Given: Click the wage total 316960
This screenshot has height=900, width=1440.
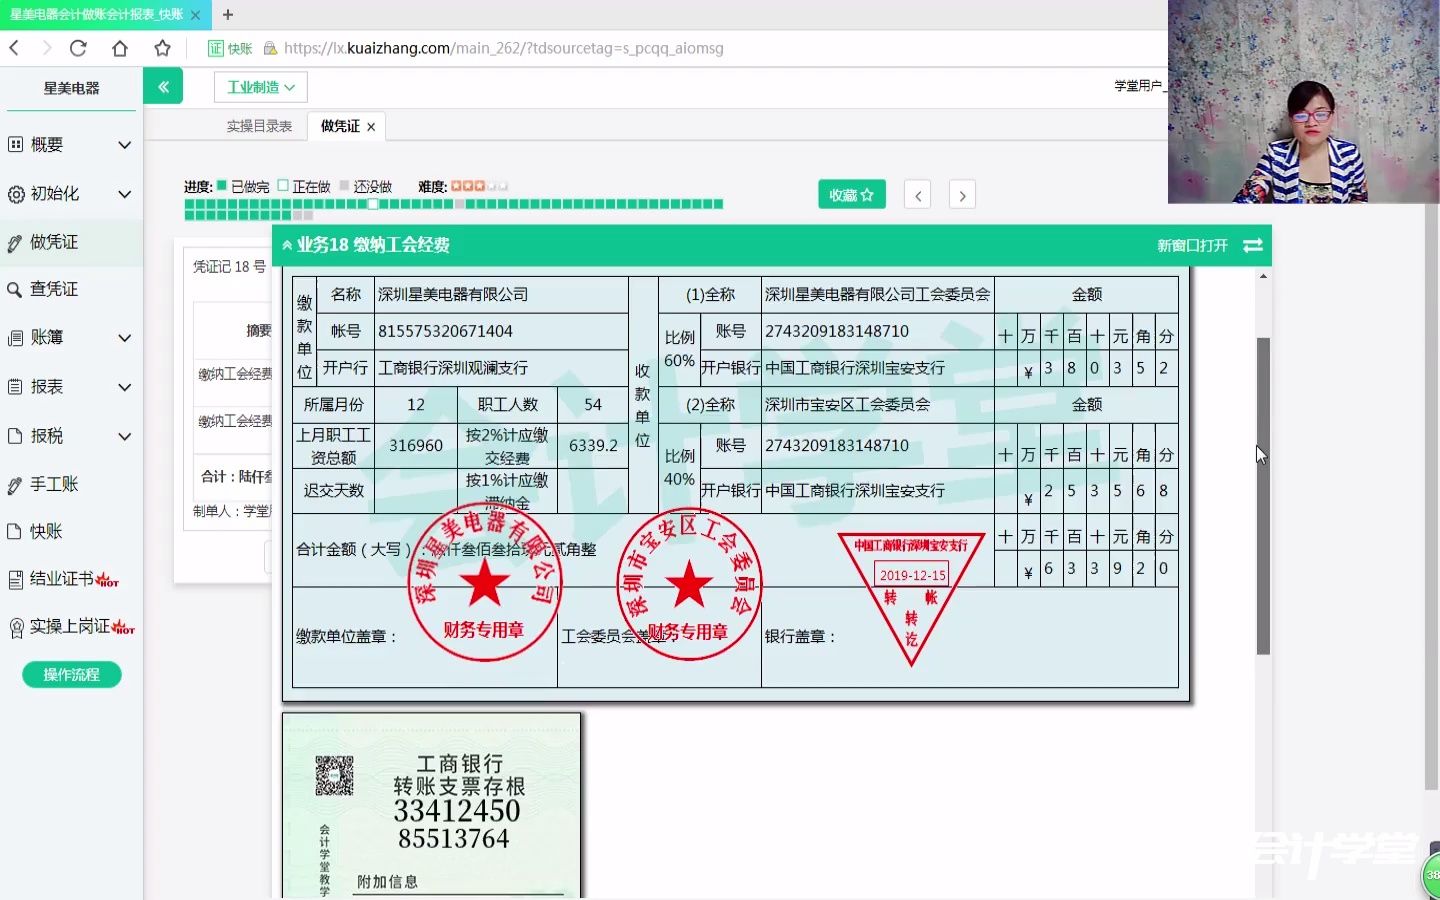Looking at the screenshot, I should 416,445.
